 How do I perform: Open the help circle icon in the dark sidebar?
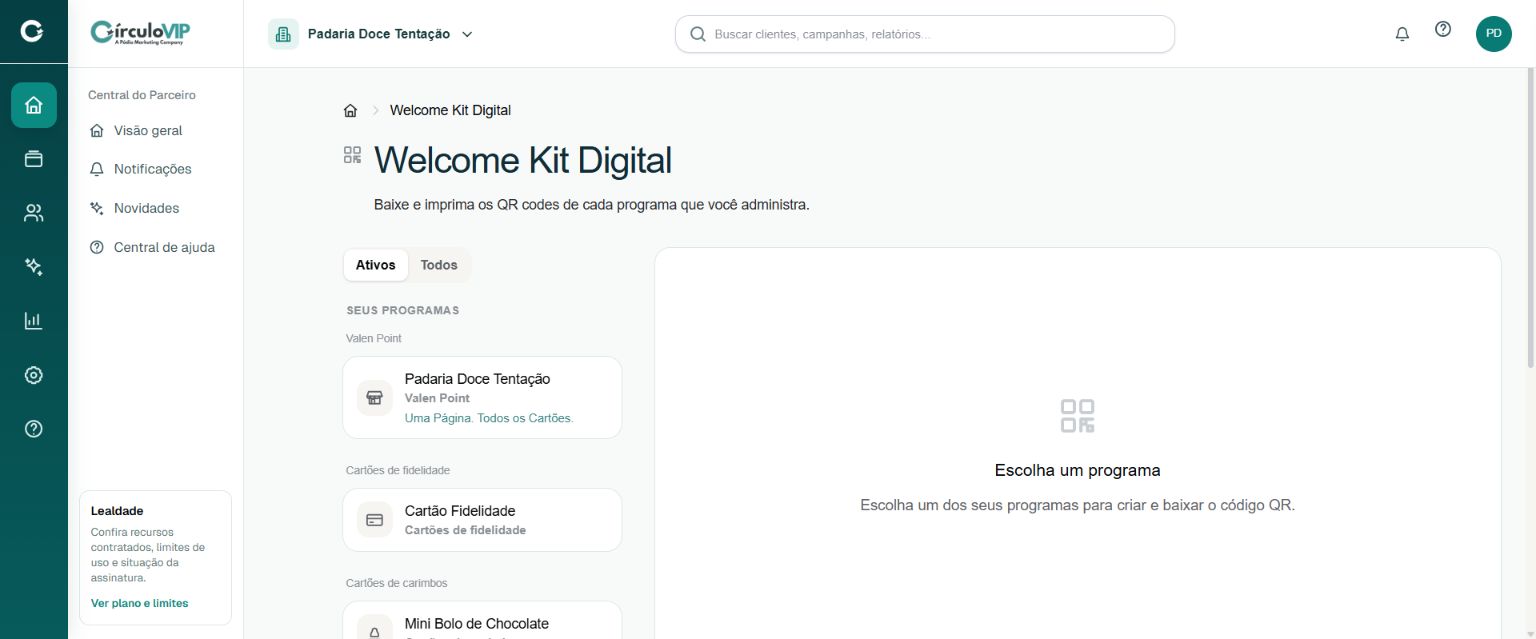click(x=34, y=429)
